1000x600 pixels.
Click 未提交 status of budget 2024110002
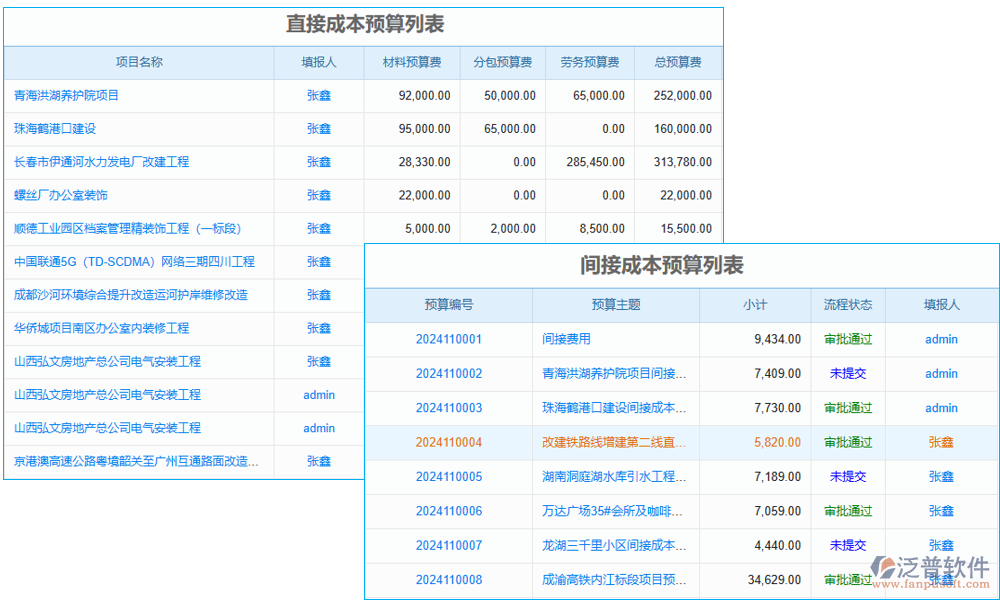click(x=849, y=374)
